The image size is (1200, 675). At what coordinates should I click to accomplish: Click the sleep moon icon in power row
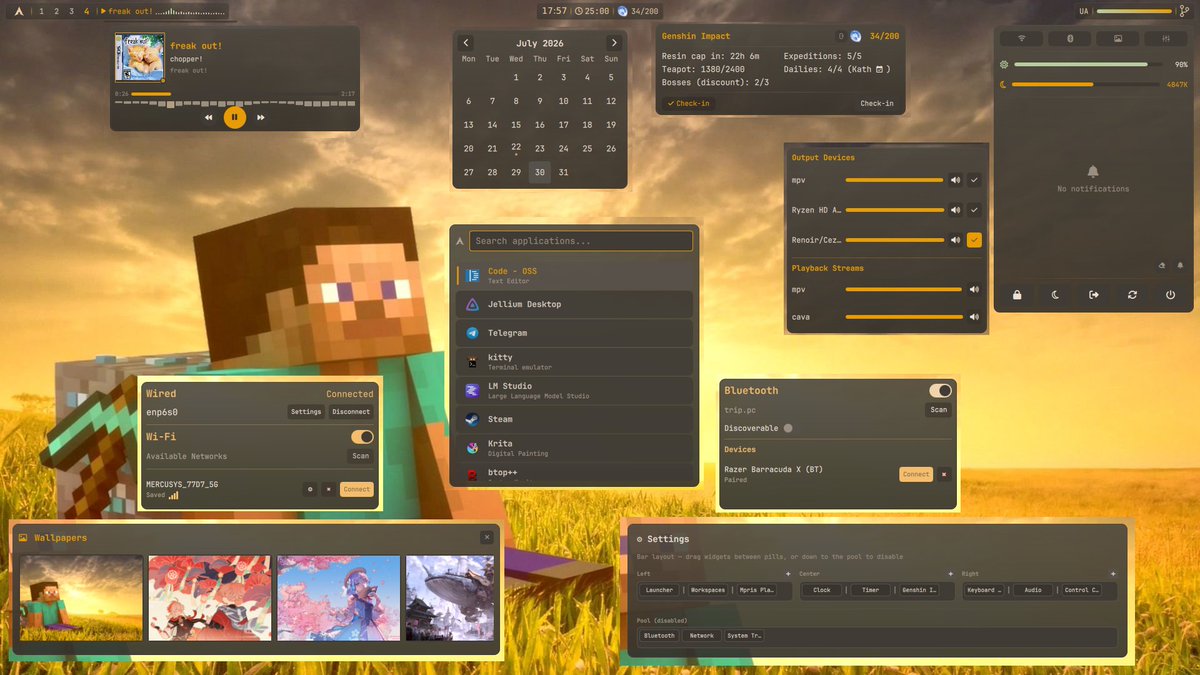pyautogui.click(x=1055, y=295)
